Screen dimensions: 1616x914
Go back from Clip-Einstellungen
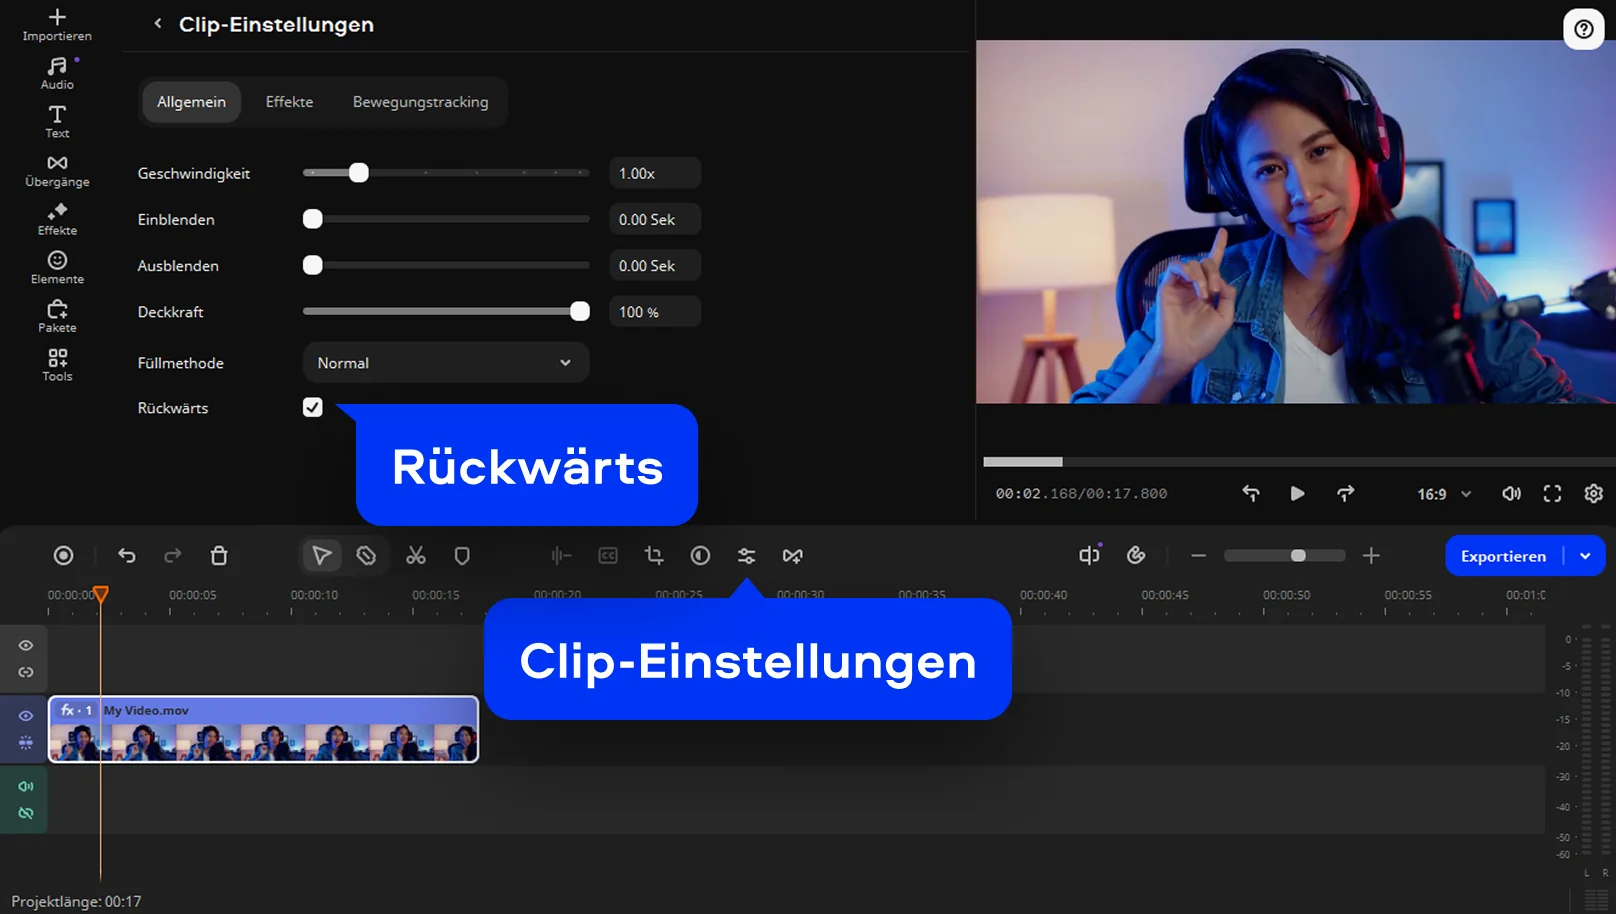tap(158, 24)
